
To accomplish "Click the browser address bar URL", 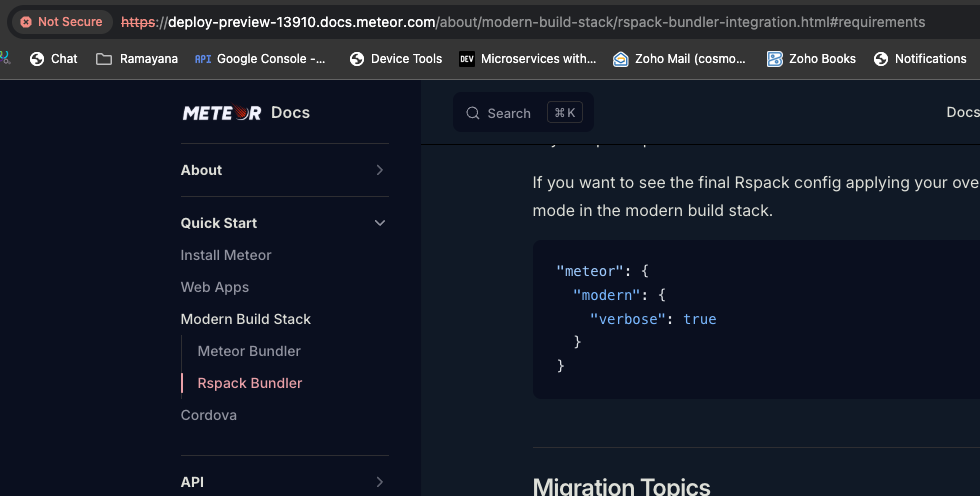I will (522, 22).
